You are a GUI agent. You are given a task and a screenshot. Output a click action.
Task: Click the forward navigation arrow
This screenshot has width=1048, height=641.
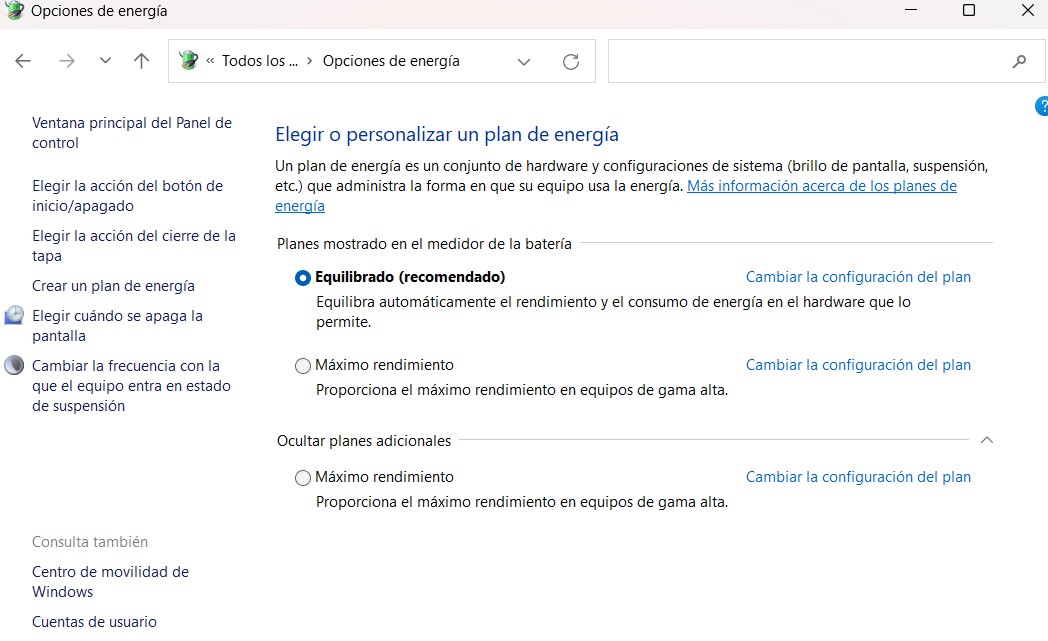coord(66,61)
